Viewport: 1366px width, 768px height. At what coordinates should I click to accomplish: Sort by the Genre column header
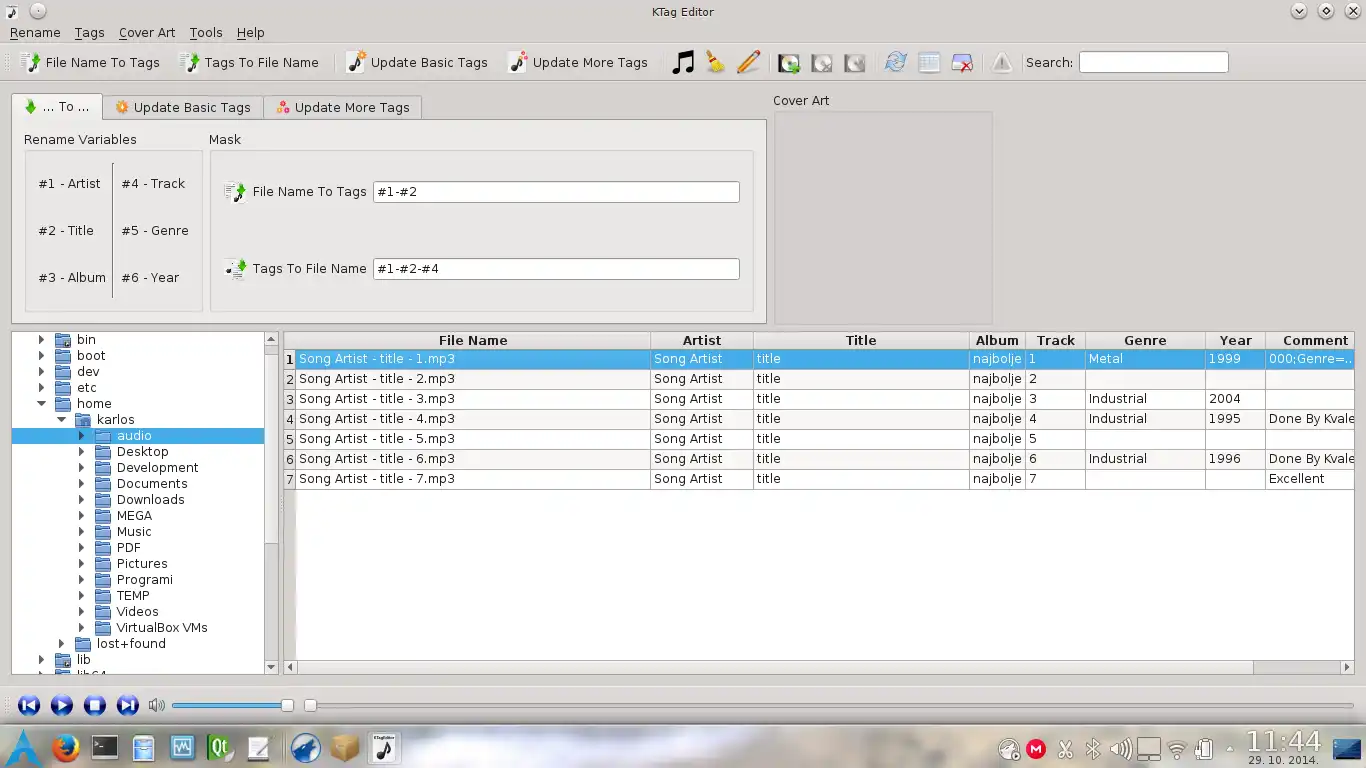[1145, 340]
